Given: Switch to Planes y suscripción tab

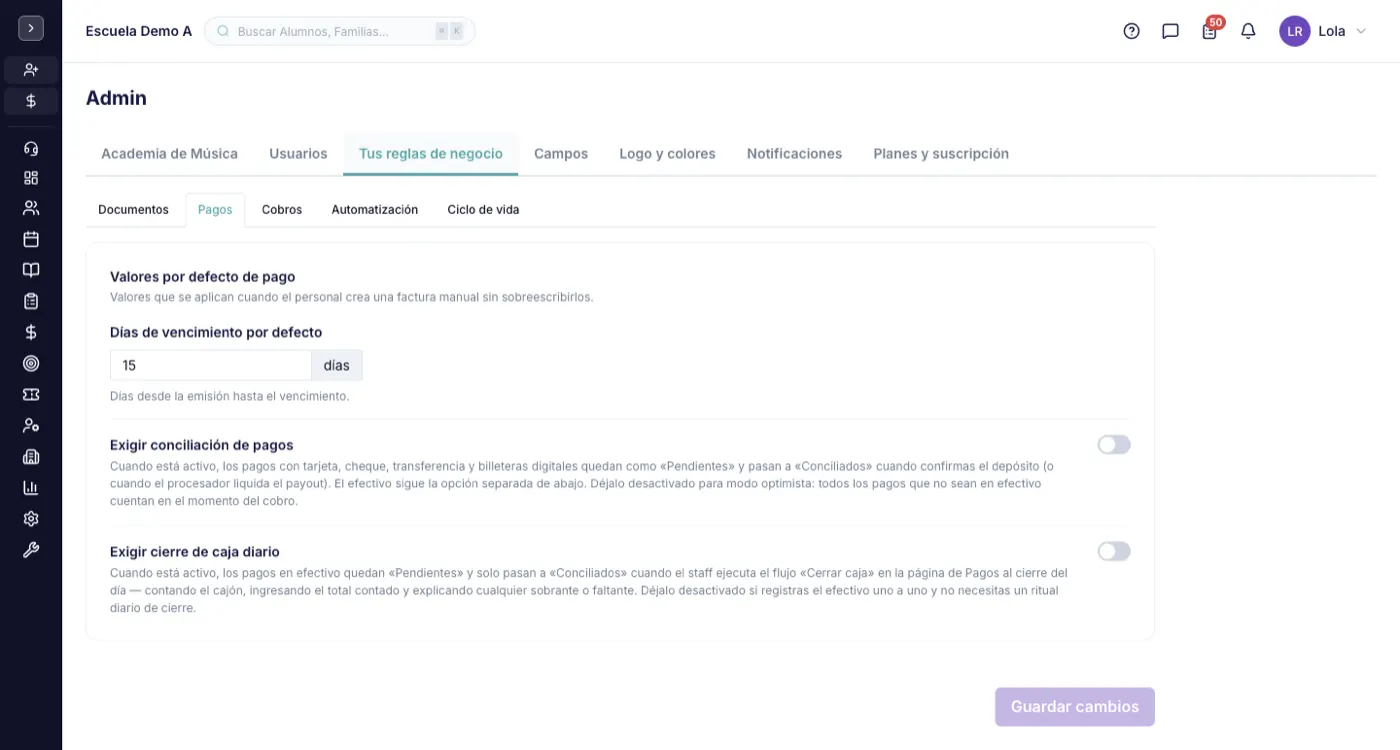Looking at the screenshot, I should click(941, 154).
